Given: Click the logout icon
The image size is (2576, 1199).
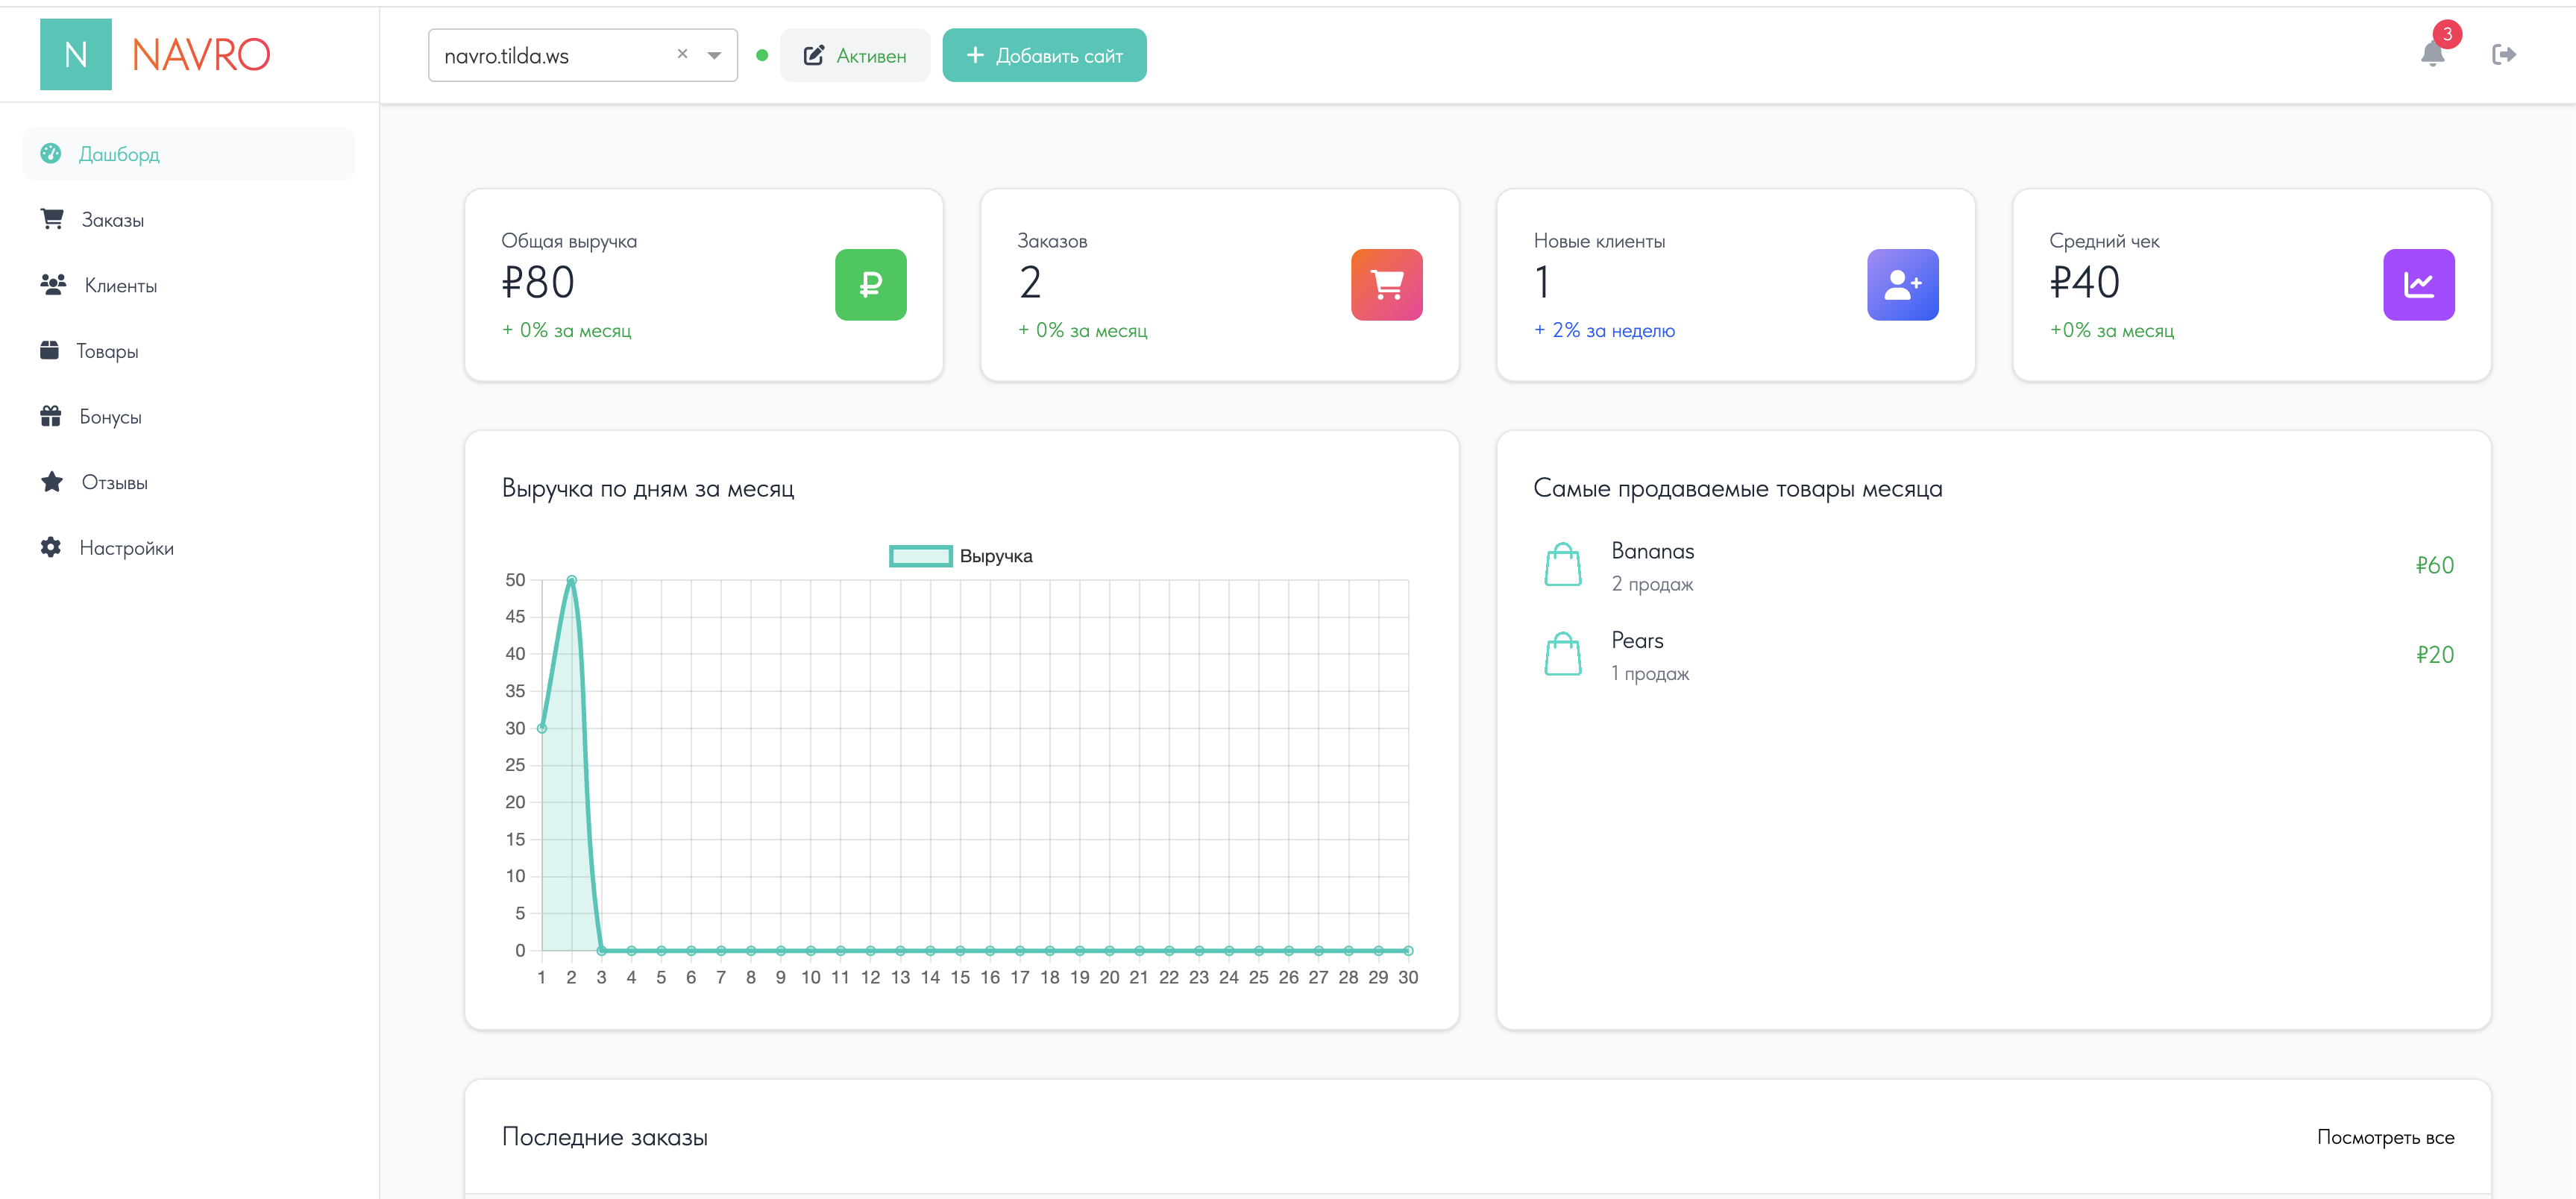Looking at the screenshot, I should pyautogui.click(x=2503, y=54).
